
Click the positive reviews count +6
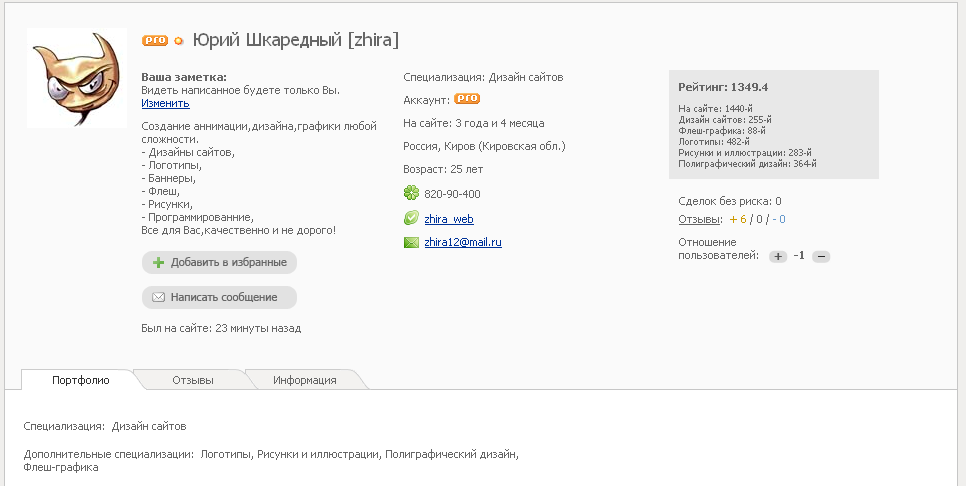(739, 219)
